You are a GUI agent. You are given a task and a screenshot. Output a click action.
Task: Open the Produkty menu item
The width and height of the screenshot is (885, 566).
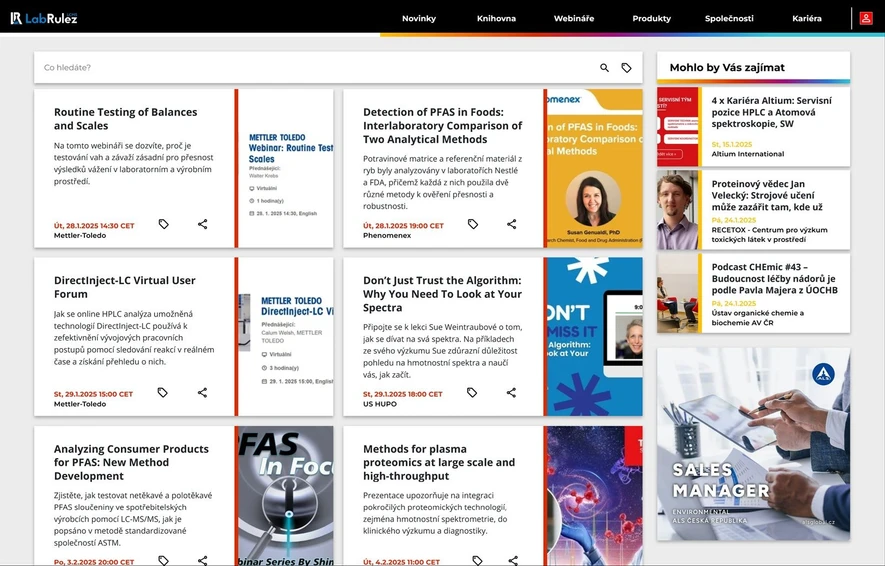pos(651,19)
